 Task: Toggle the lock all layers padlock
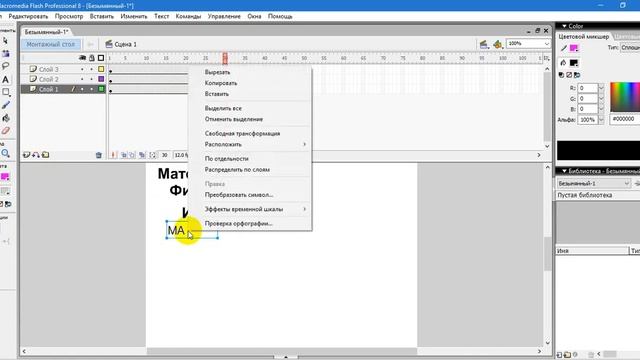coord(92,58)
